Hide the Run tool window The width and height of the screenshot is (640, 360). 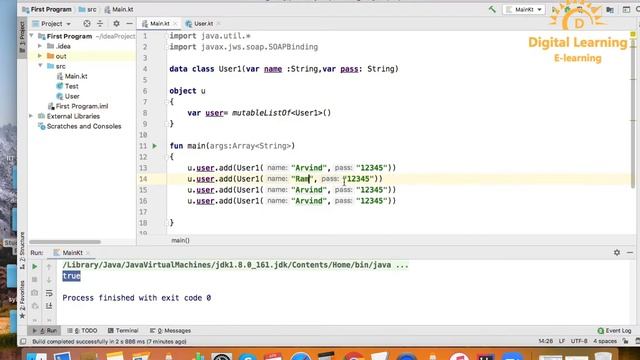click(x=630, y=253)
